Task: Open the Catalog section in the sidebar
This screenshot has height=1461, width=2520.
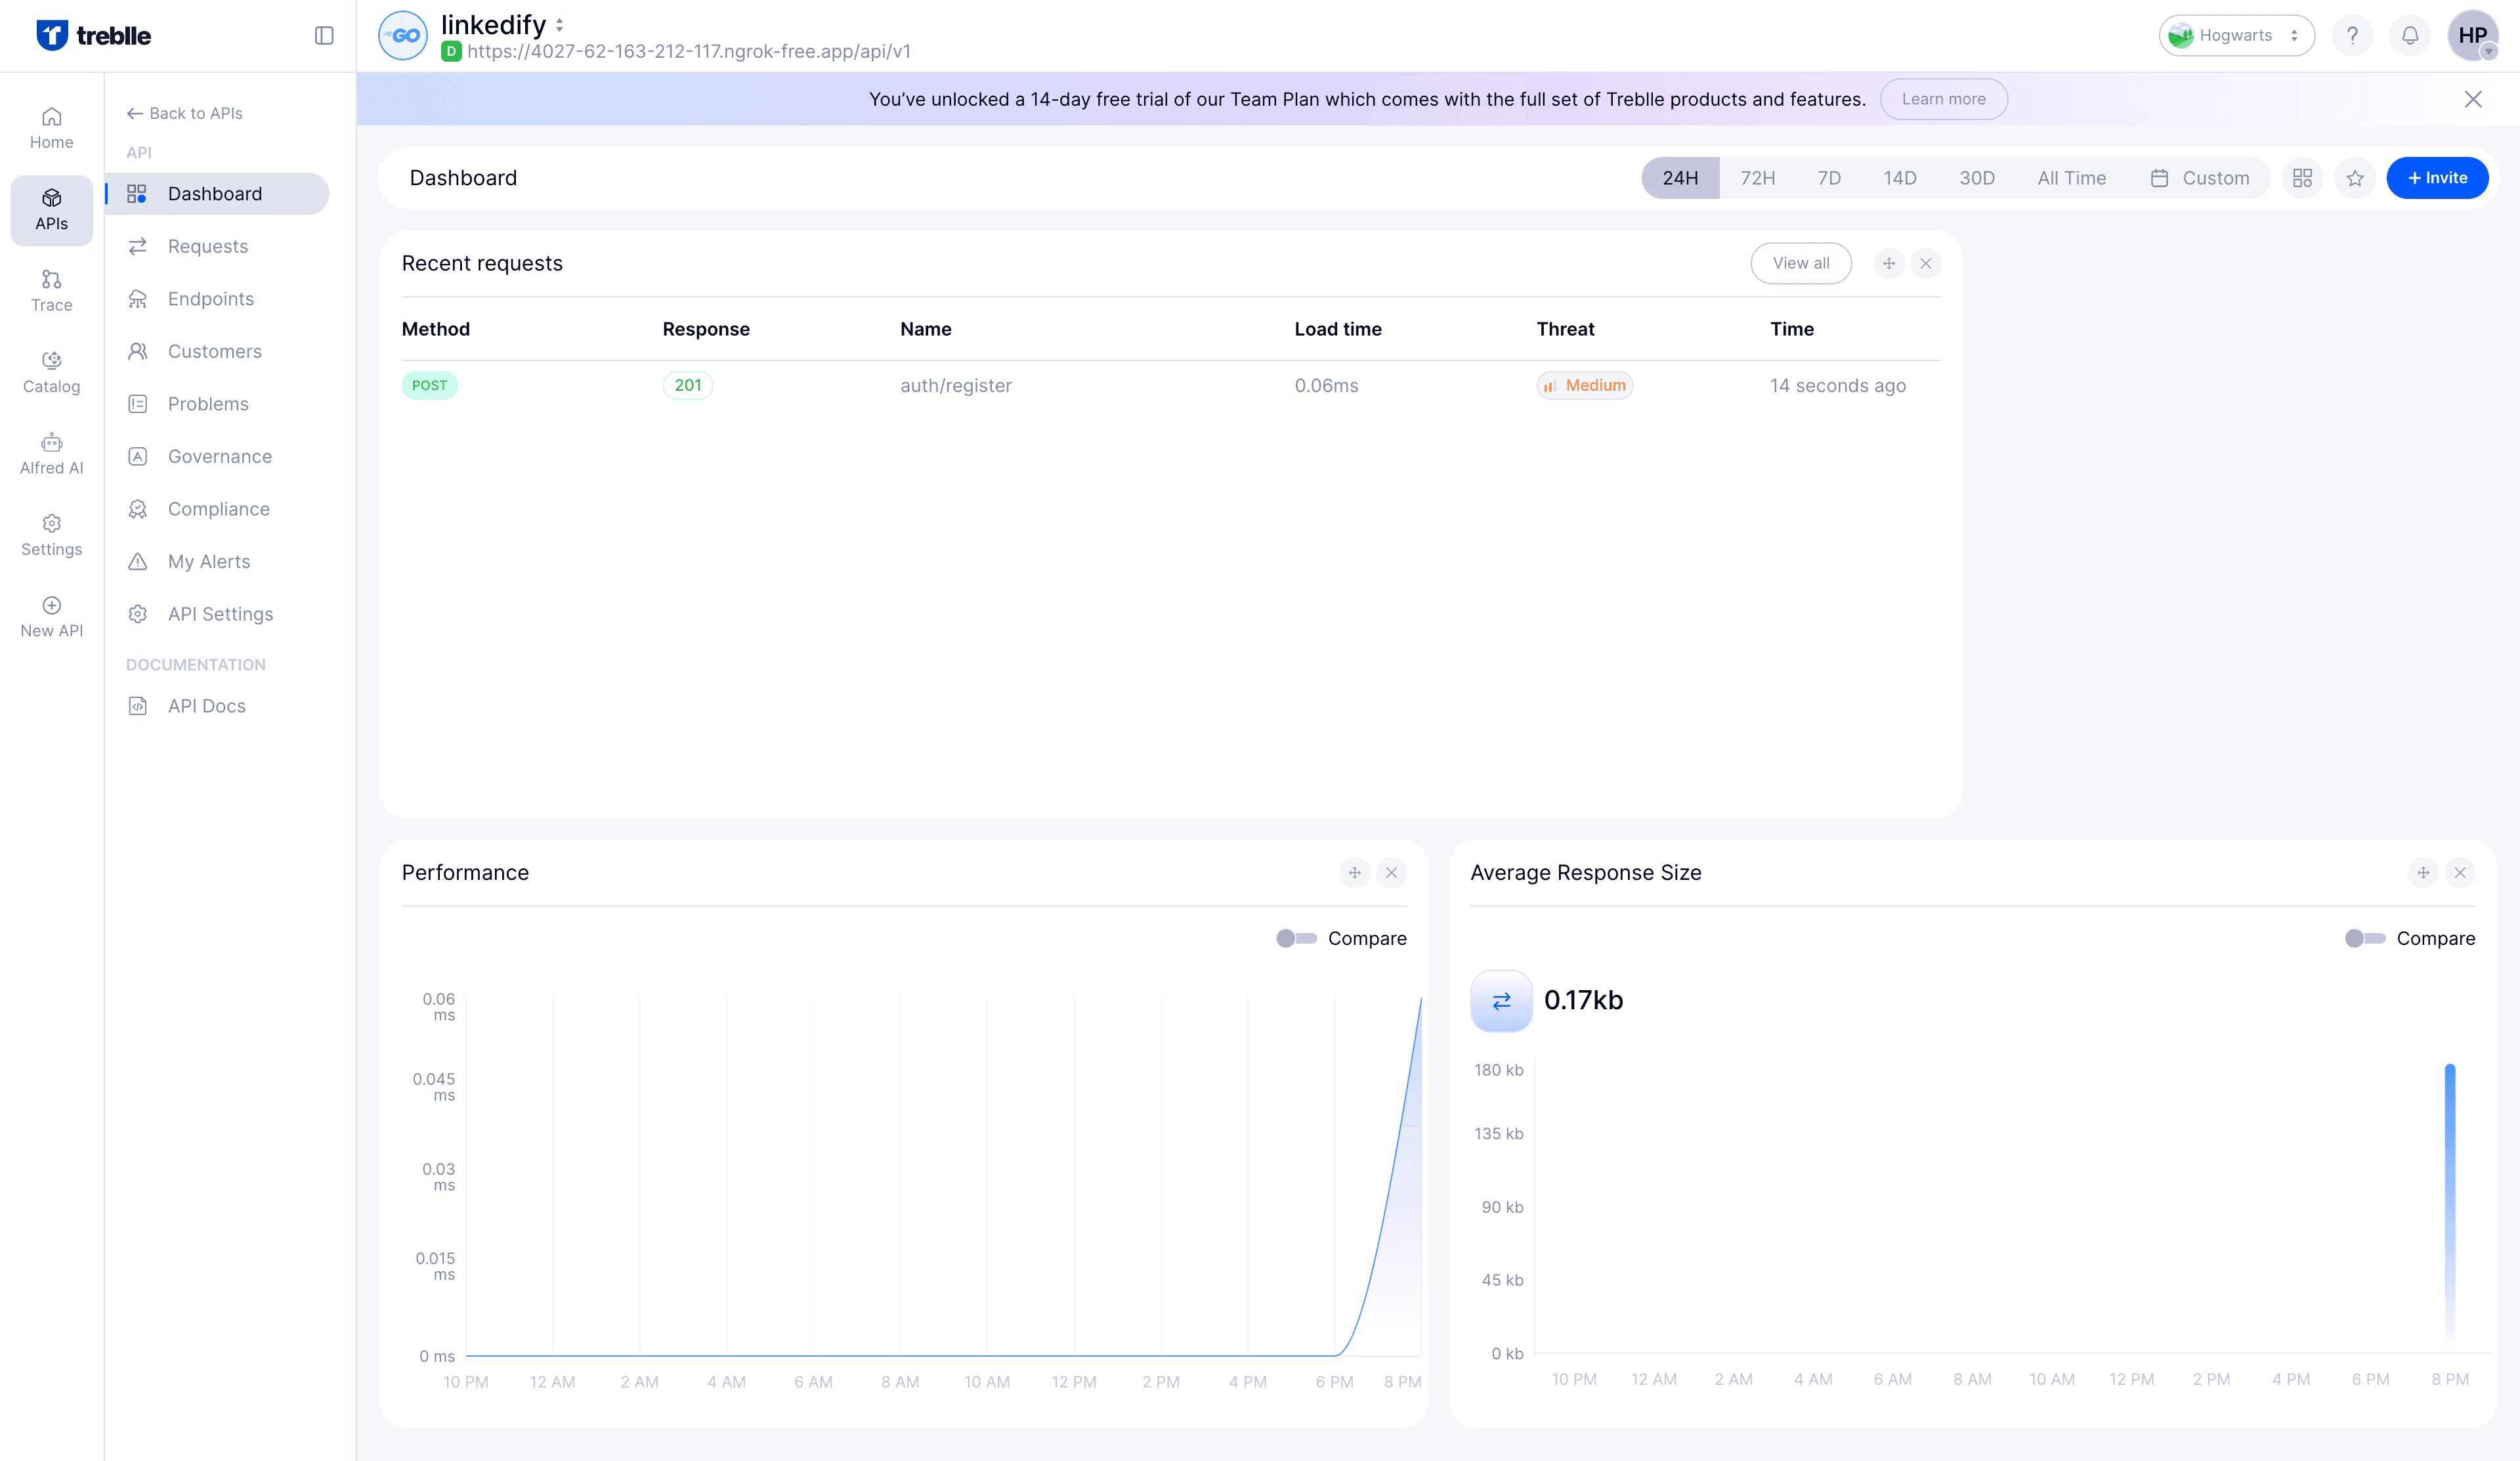Action: (51, 372)
